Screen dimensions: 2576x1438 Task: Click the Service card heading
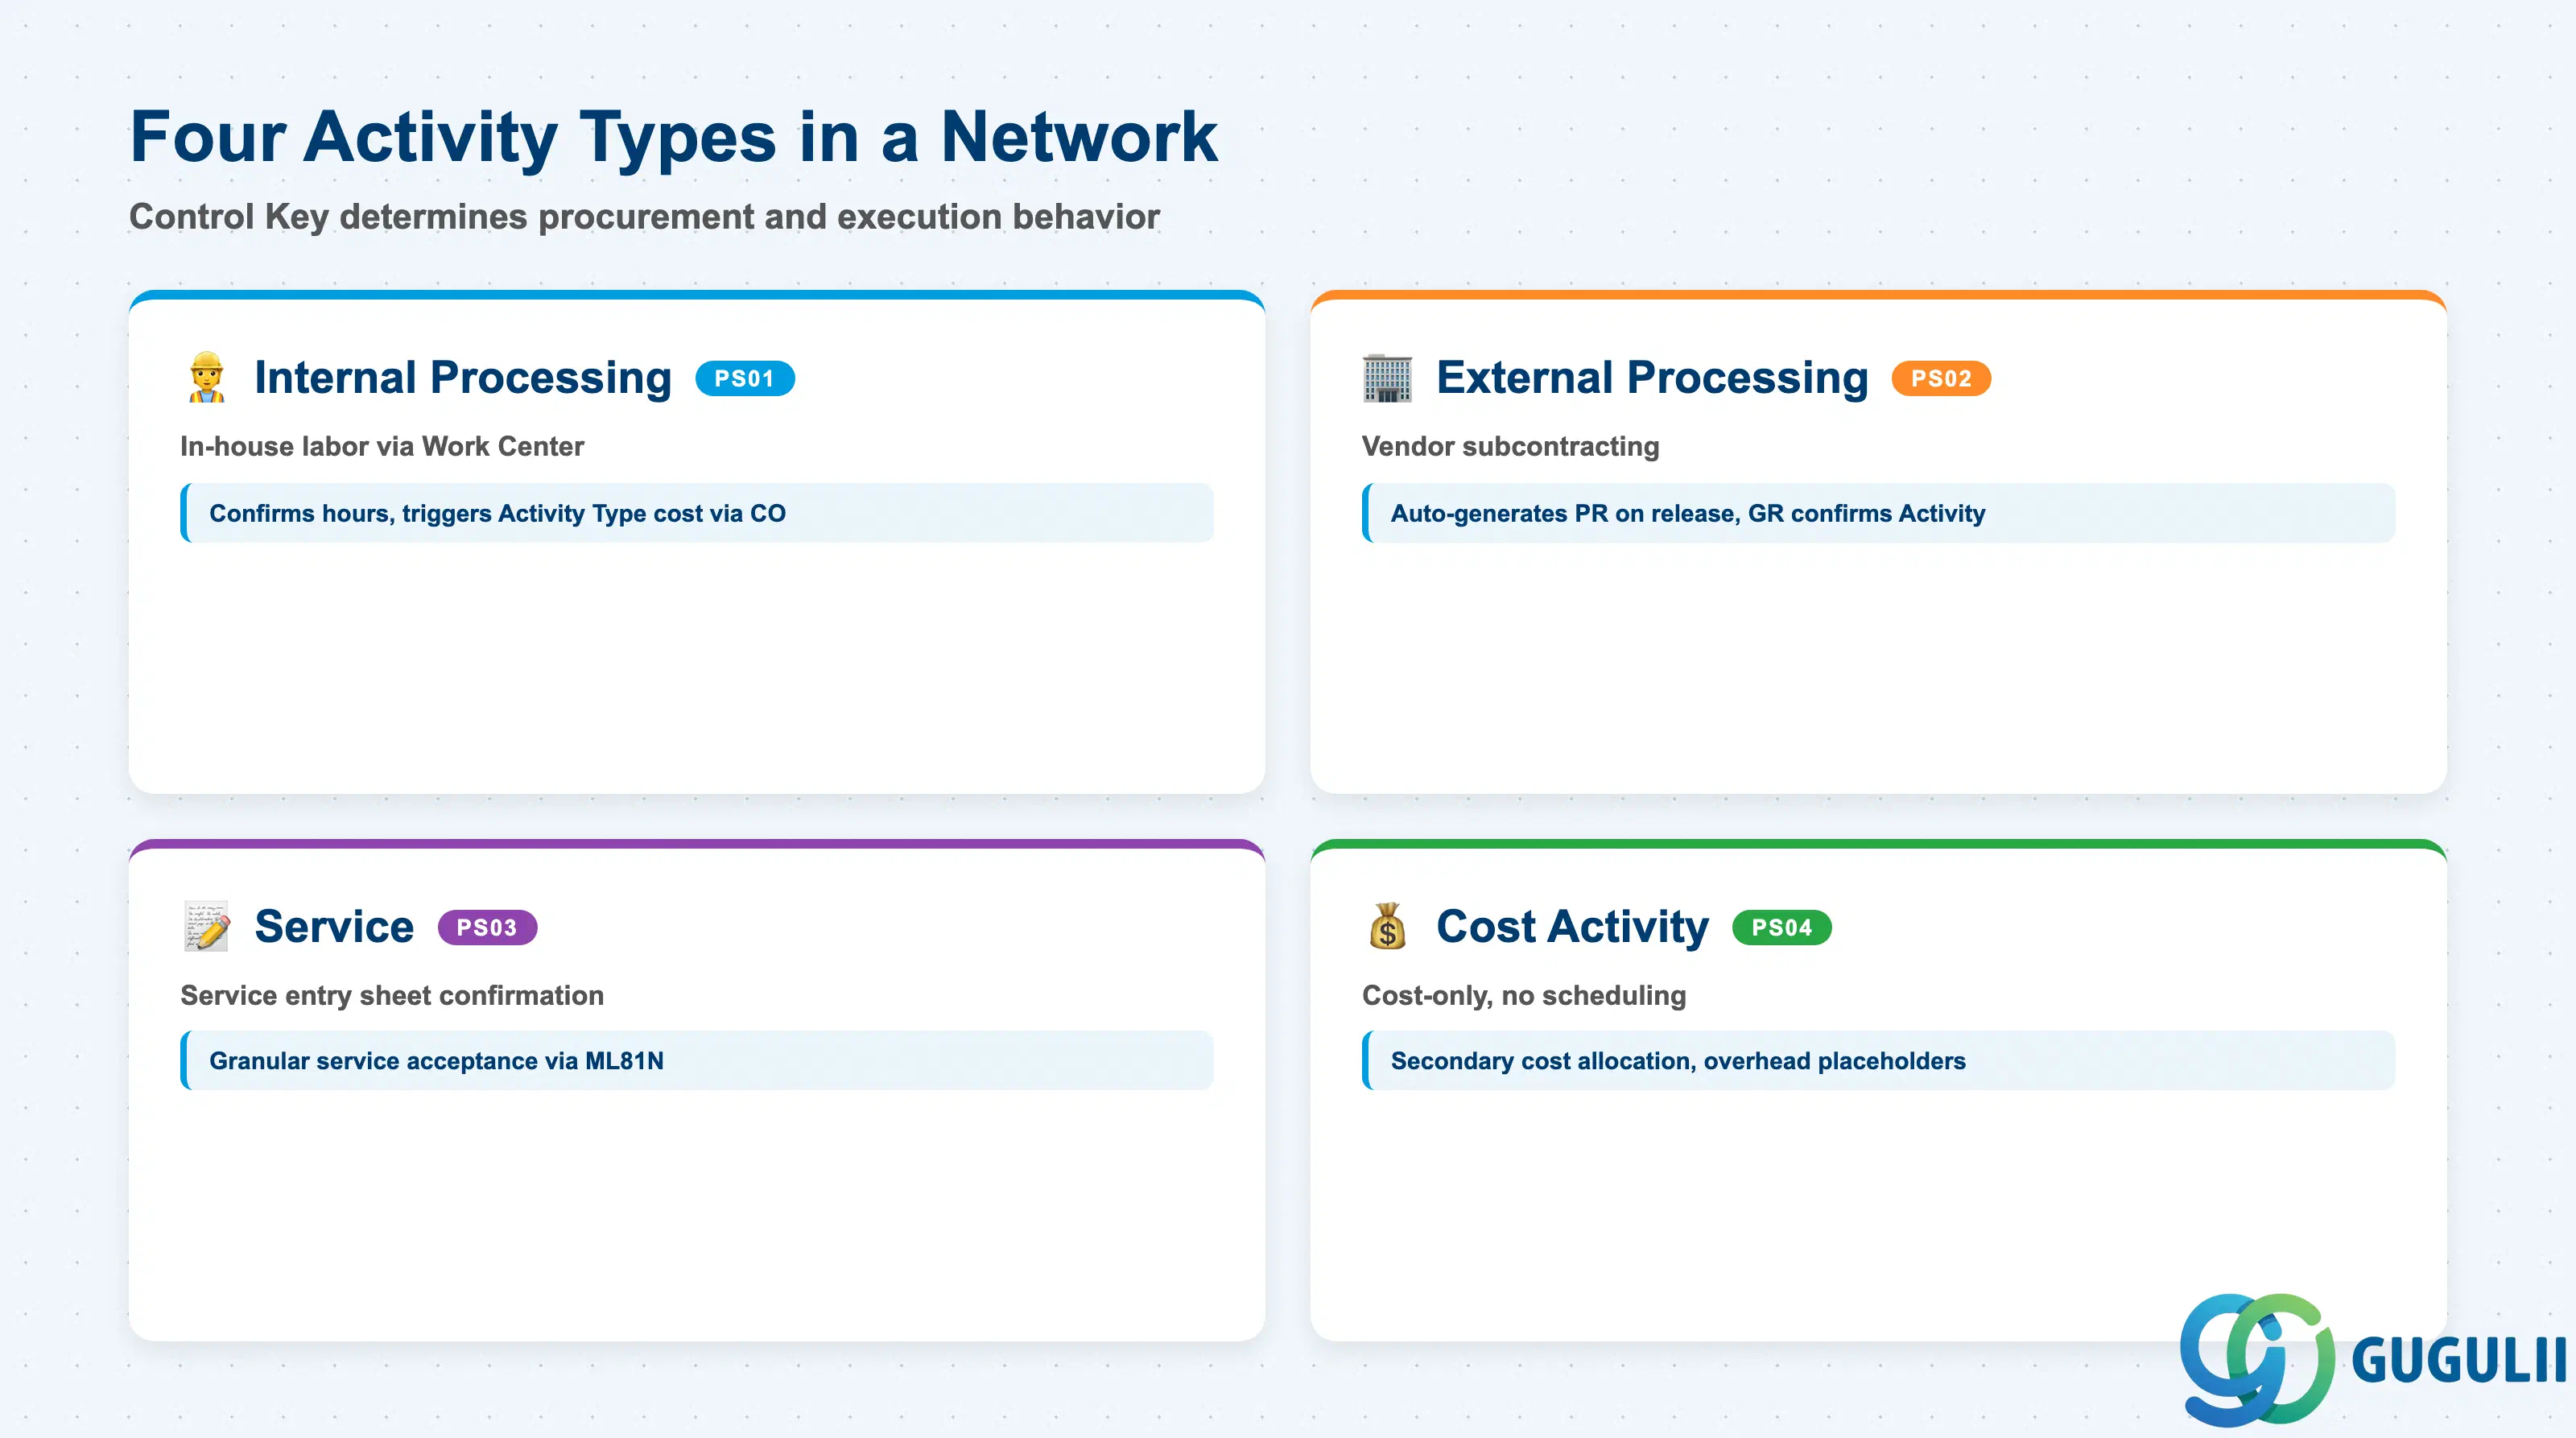click(x=334, y=926)
